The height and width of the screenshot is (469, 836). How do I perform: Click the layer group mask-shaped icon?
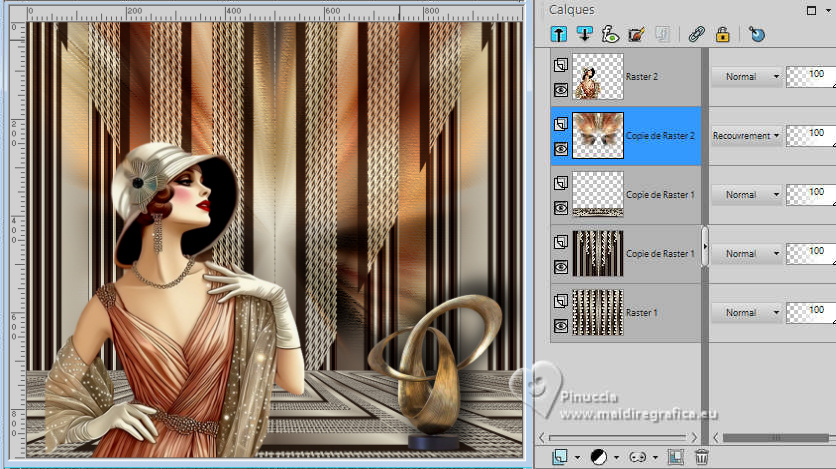point(638,457)
